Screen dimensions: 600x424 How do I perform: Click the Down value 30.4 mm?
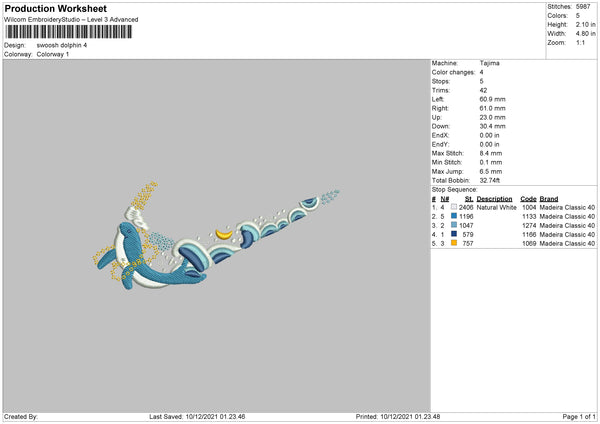(x=492, y=126)
